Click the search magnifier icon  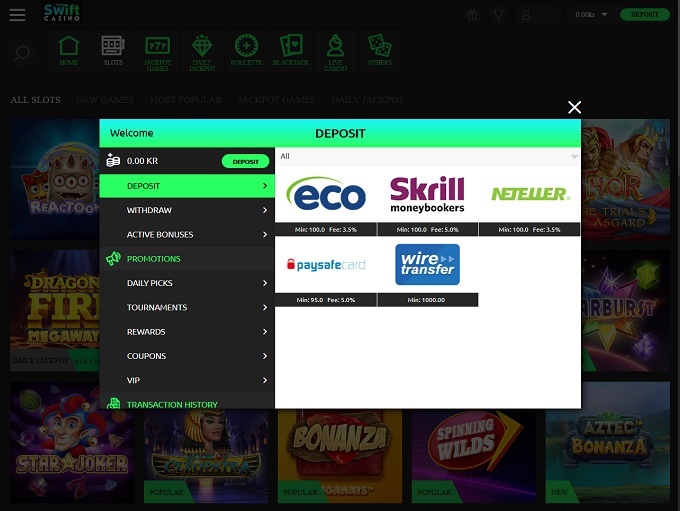(22, 53)
